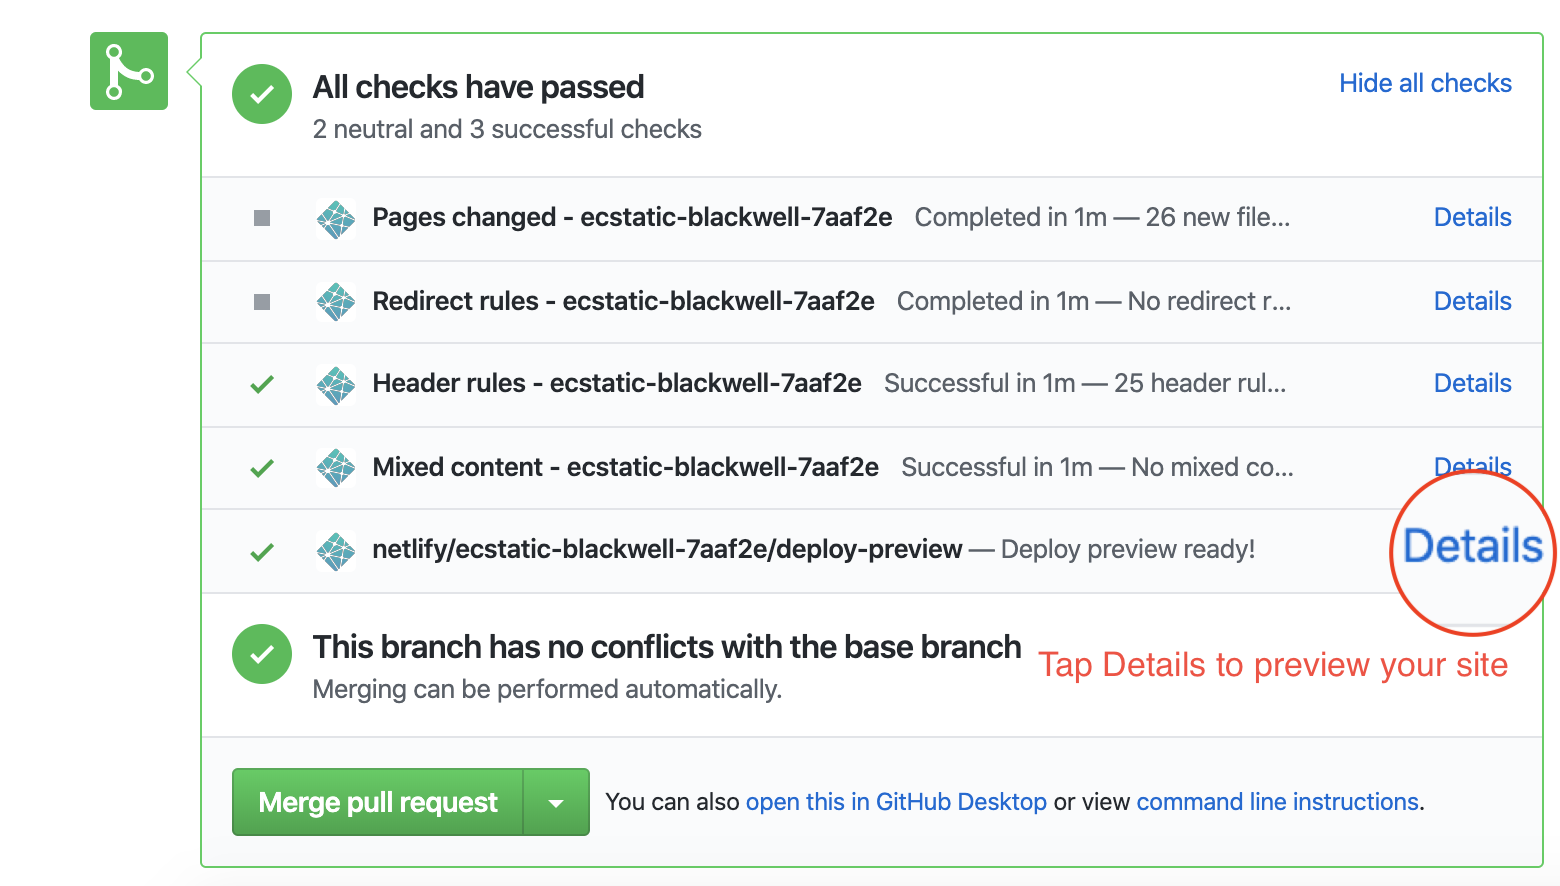Screen dimensions: 1560x886
Task: Click the green pull request branch icon
Action: coord(128,70)
